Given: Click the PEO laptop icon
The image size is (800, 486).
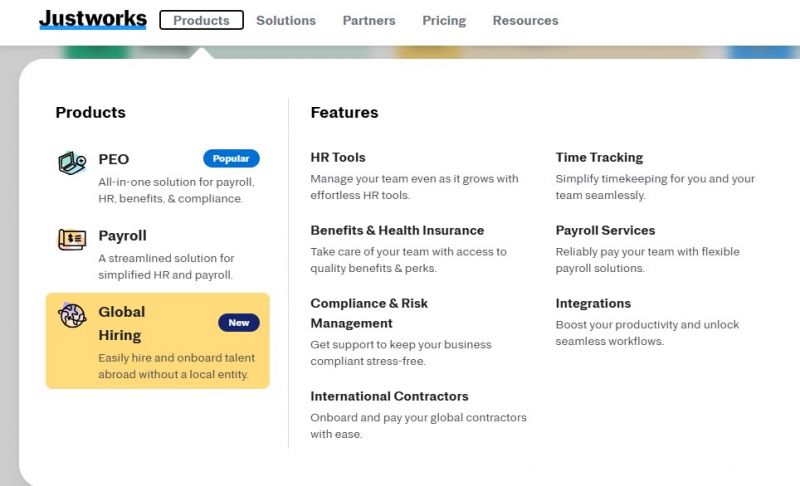Looking at the screenshot, I should coord(72,163).
